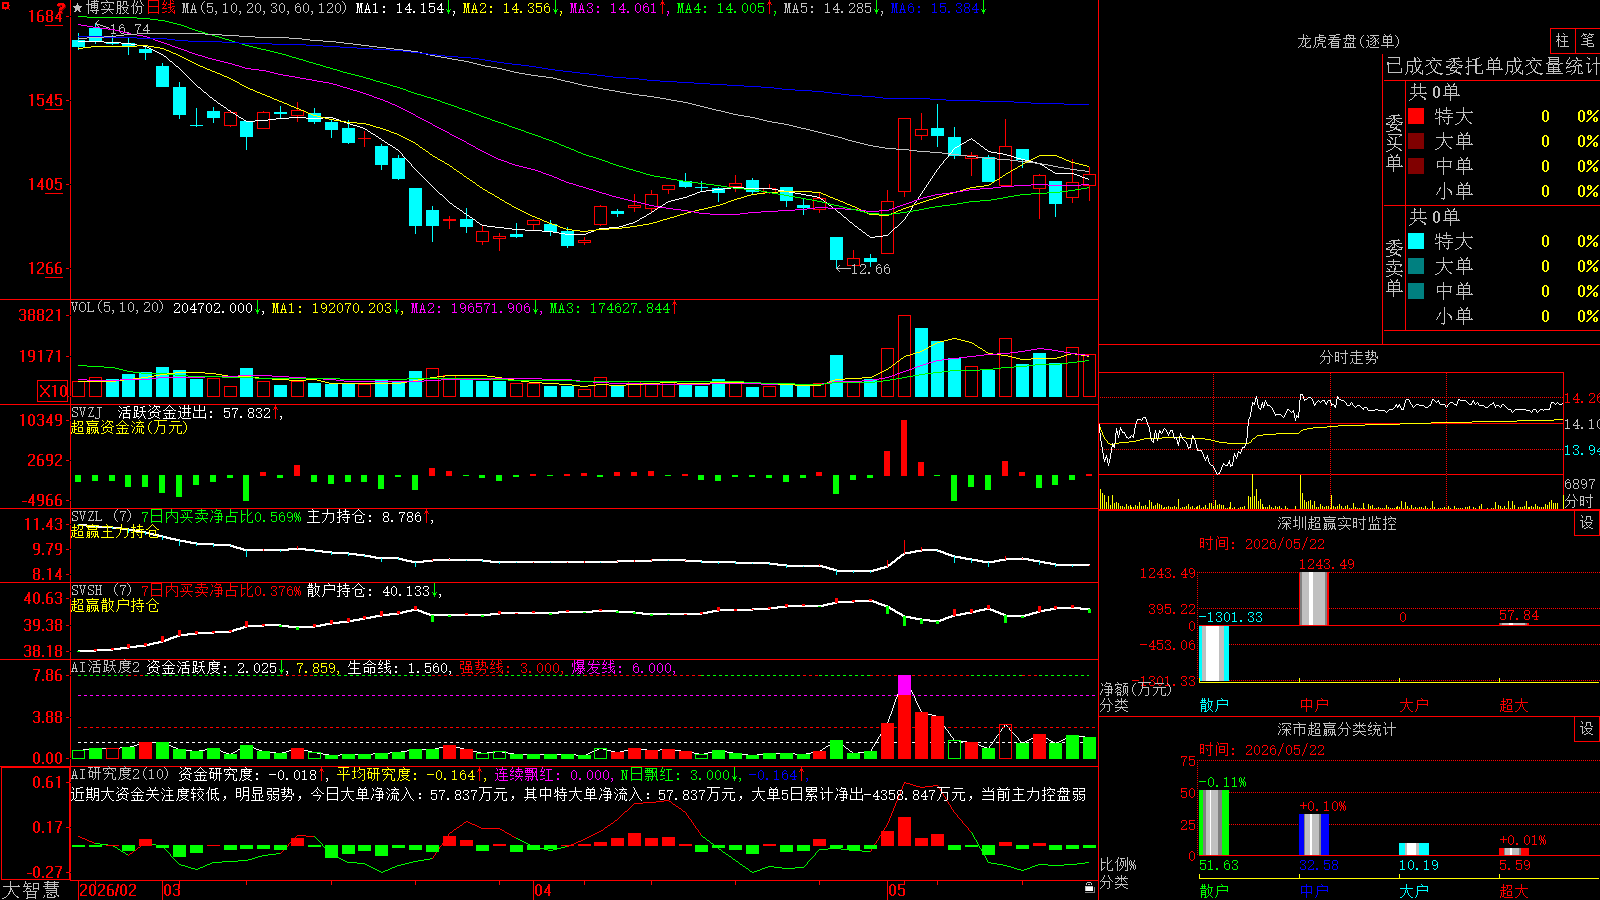Click the star icon beside 博实股份
1600x900 pixels.
pos(78,8)
